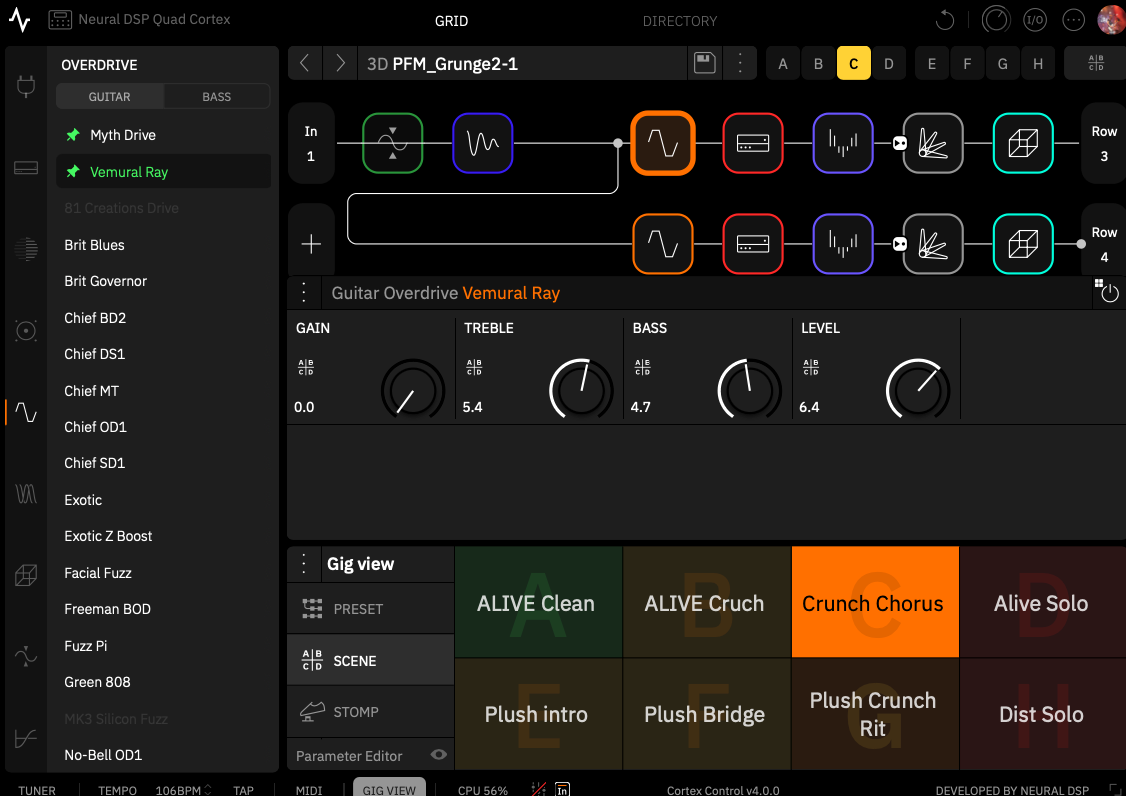Select the purple cab block in row 4

pos(843,244)
